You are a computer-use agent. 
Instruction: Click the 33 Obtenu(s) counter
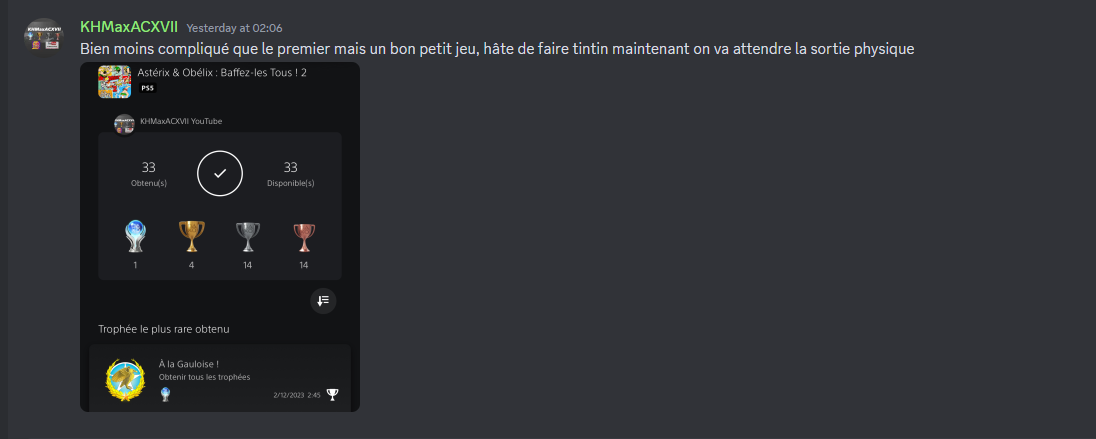pyautogui.click(x=149, y=173)
